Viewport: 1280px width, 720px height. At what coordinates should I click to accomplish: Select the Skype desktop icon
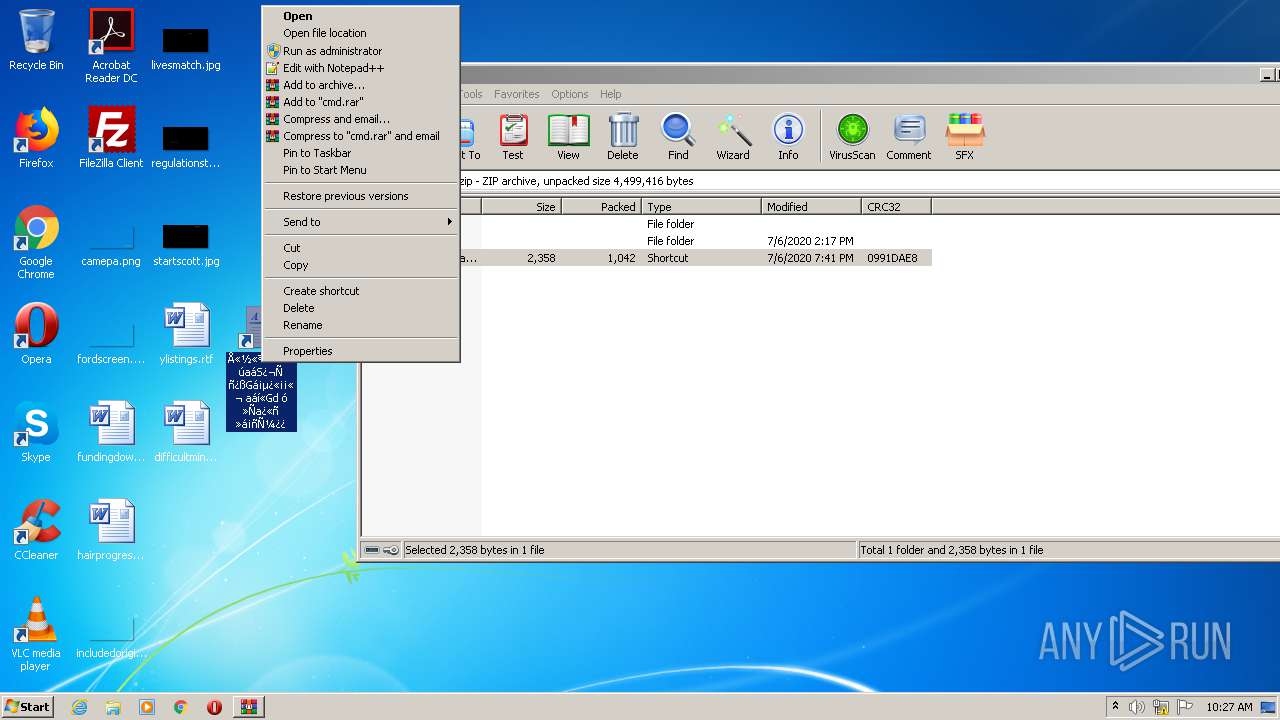36,432
